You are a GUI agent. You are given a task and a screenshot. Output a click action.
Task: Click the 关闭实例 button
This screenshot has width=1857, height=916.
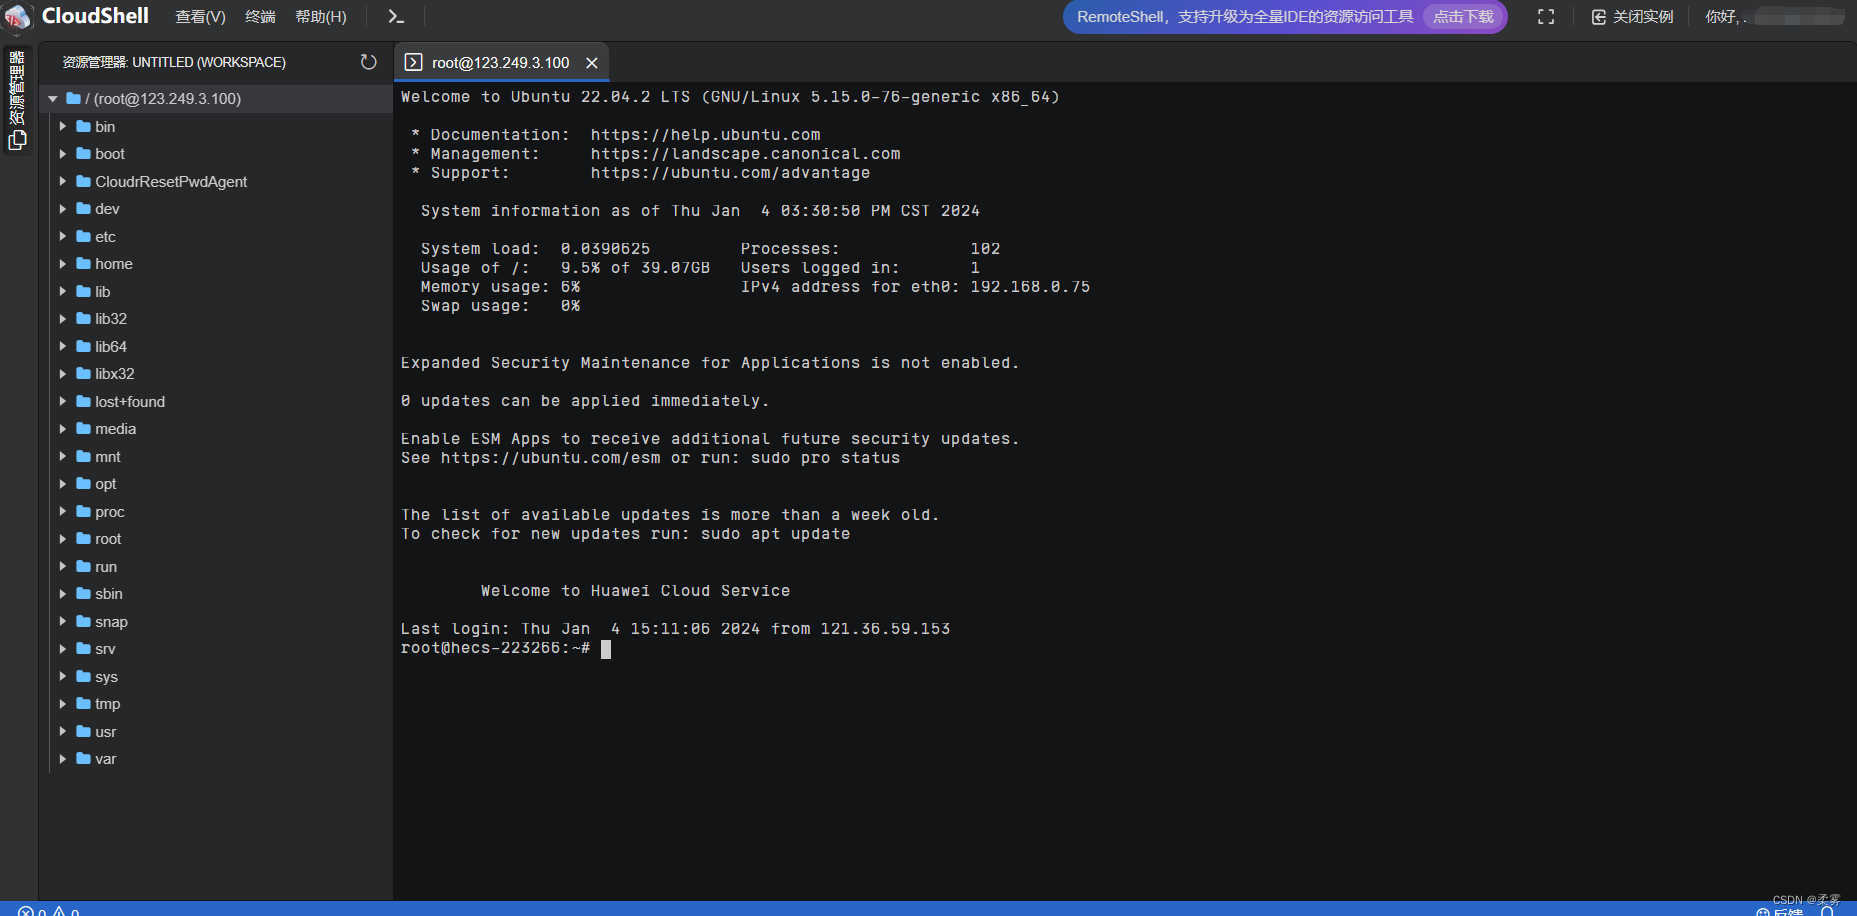(x=1633, y=17)
